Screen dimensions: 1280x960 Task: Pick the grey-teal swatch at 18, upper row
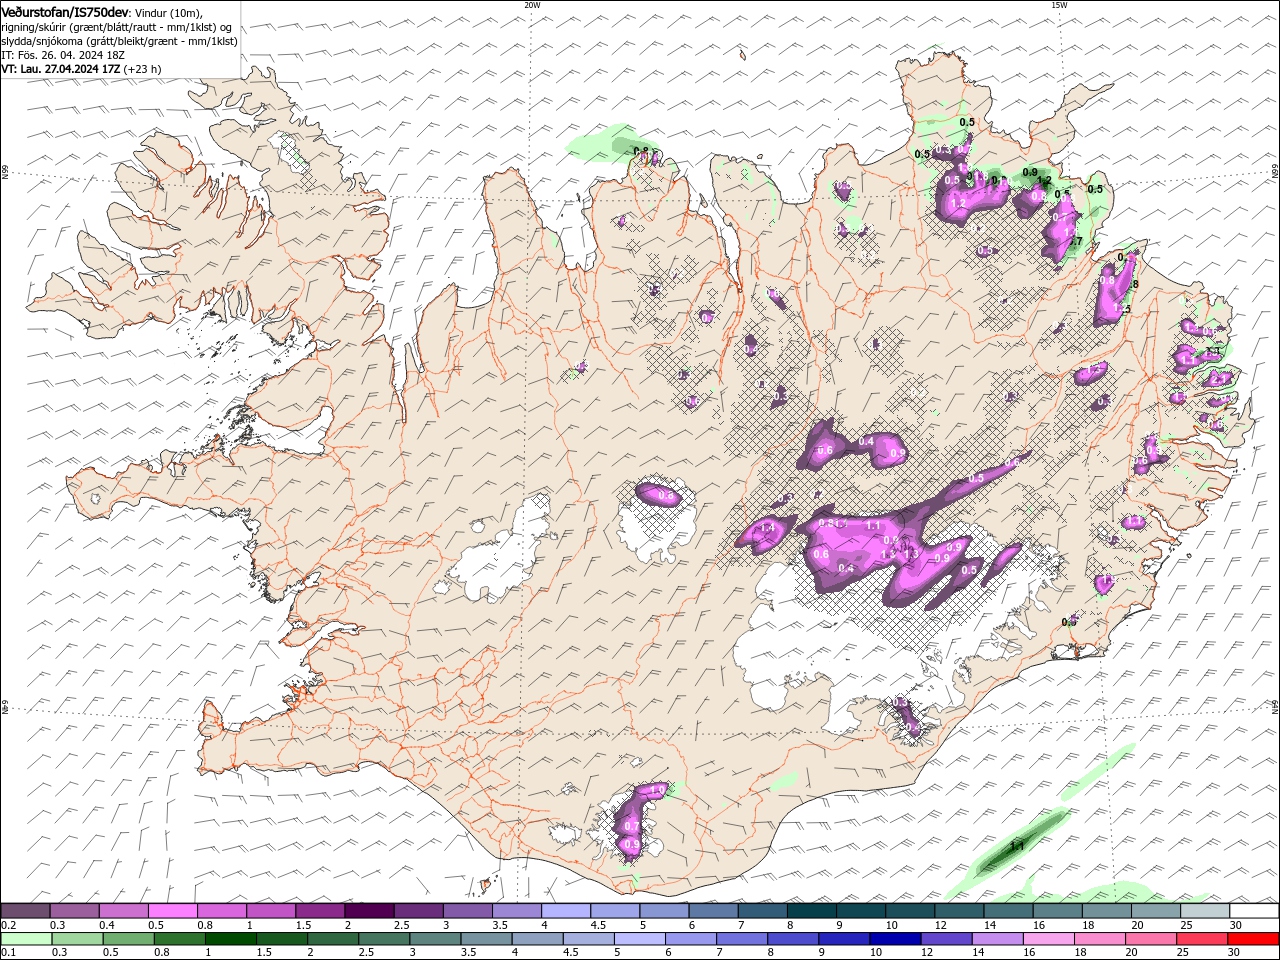coord(1106,911)
